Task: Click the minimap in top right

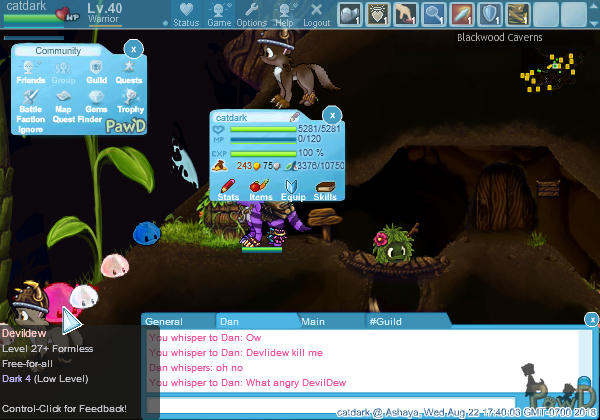Action: pyautogui.click(x=548, y=73)
